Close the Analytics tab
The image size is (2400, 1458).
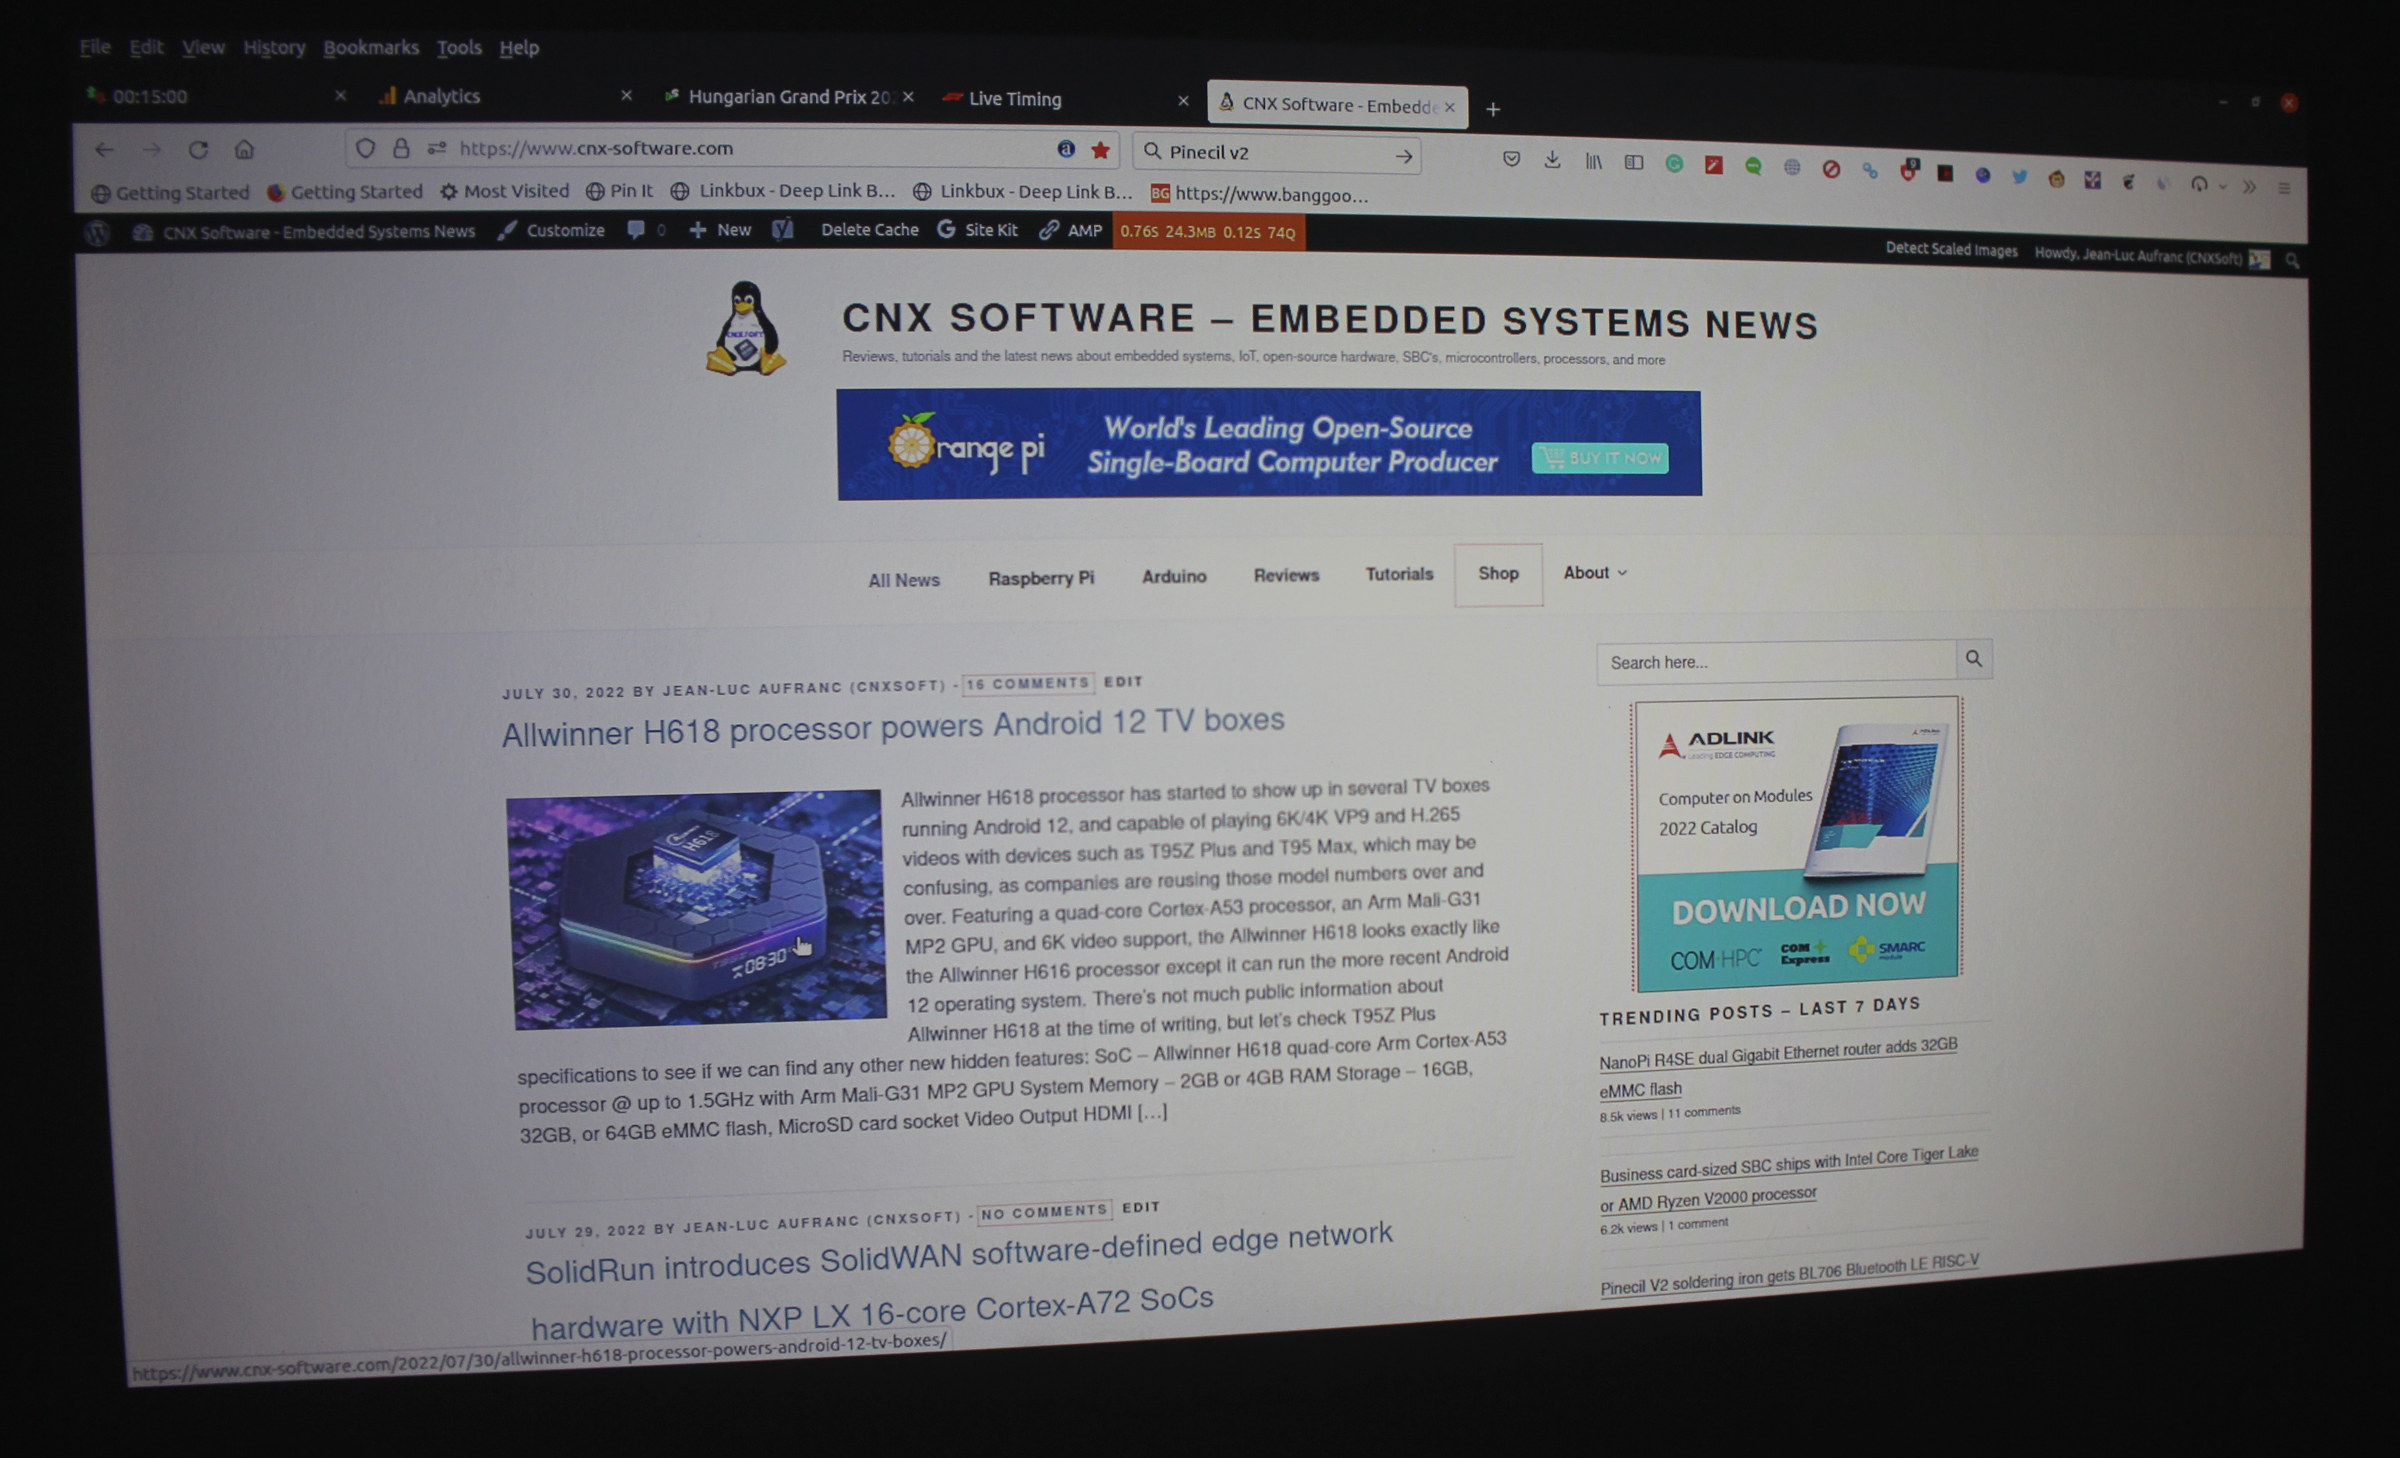626,96
